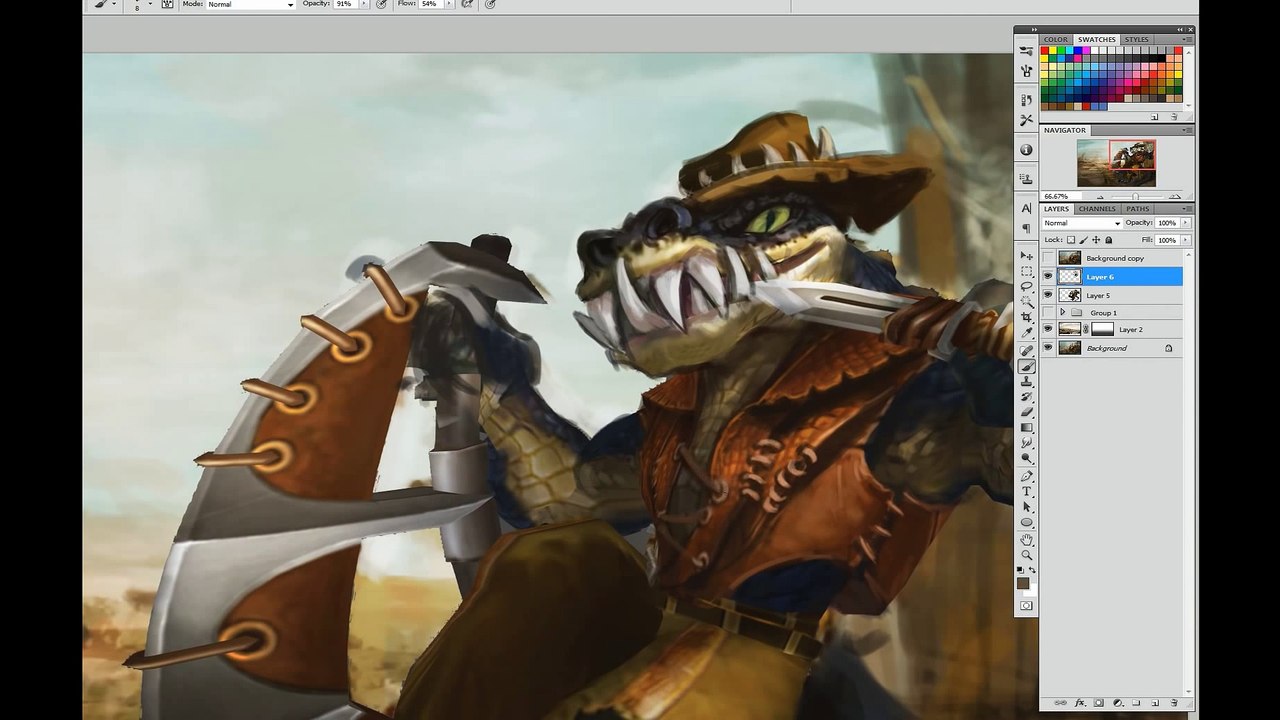Toggle the Brush panel in options bar

point(167,4)
